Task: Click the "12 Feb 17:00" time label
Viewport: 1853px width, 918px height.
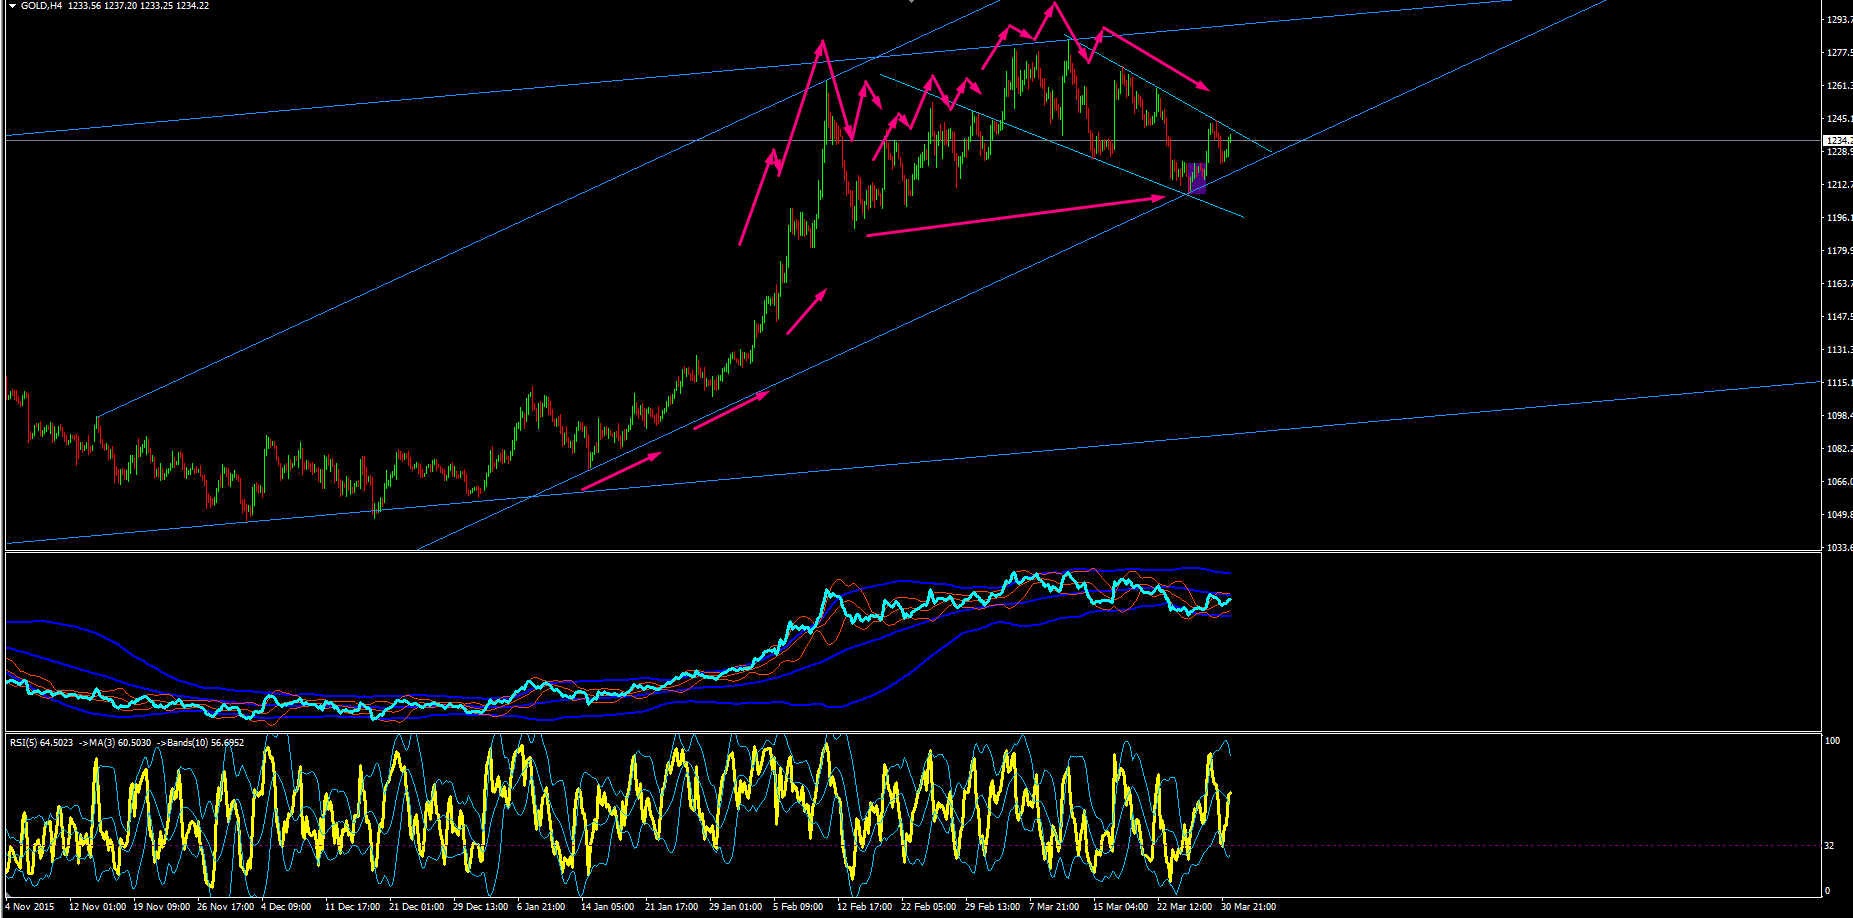Action: [x=864, y=907]
